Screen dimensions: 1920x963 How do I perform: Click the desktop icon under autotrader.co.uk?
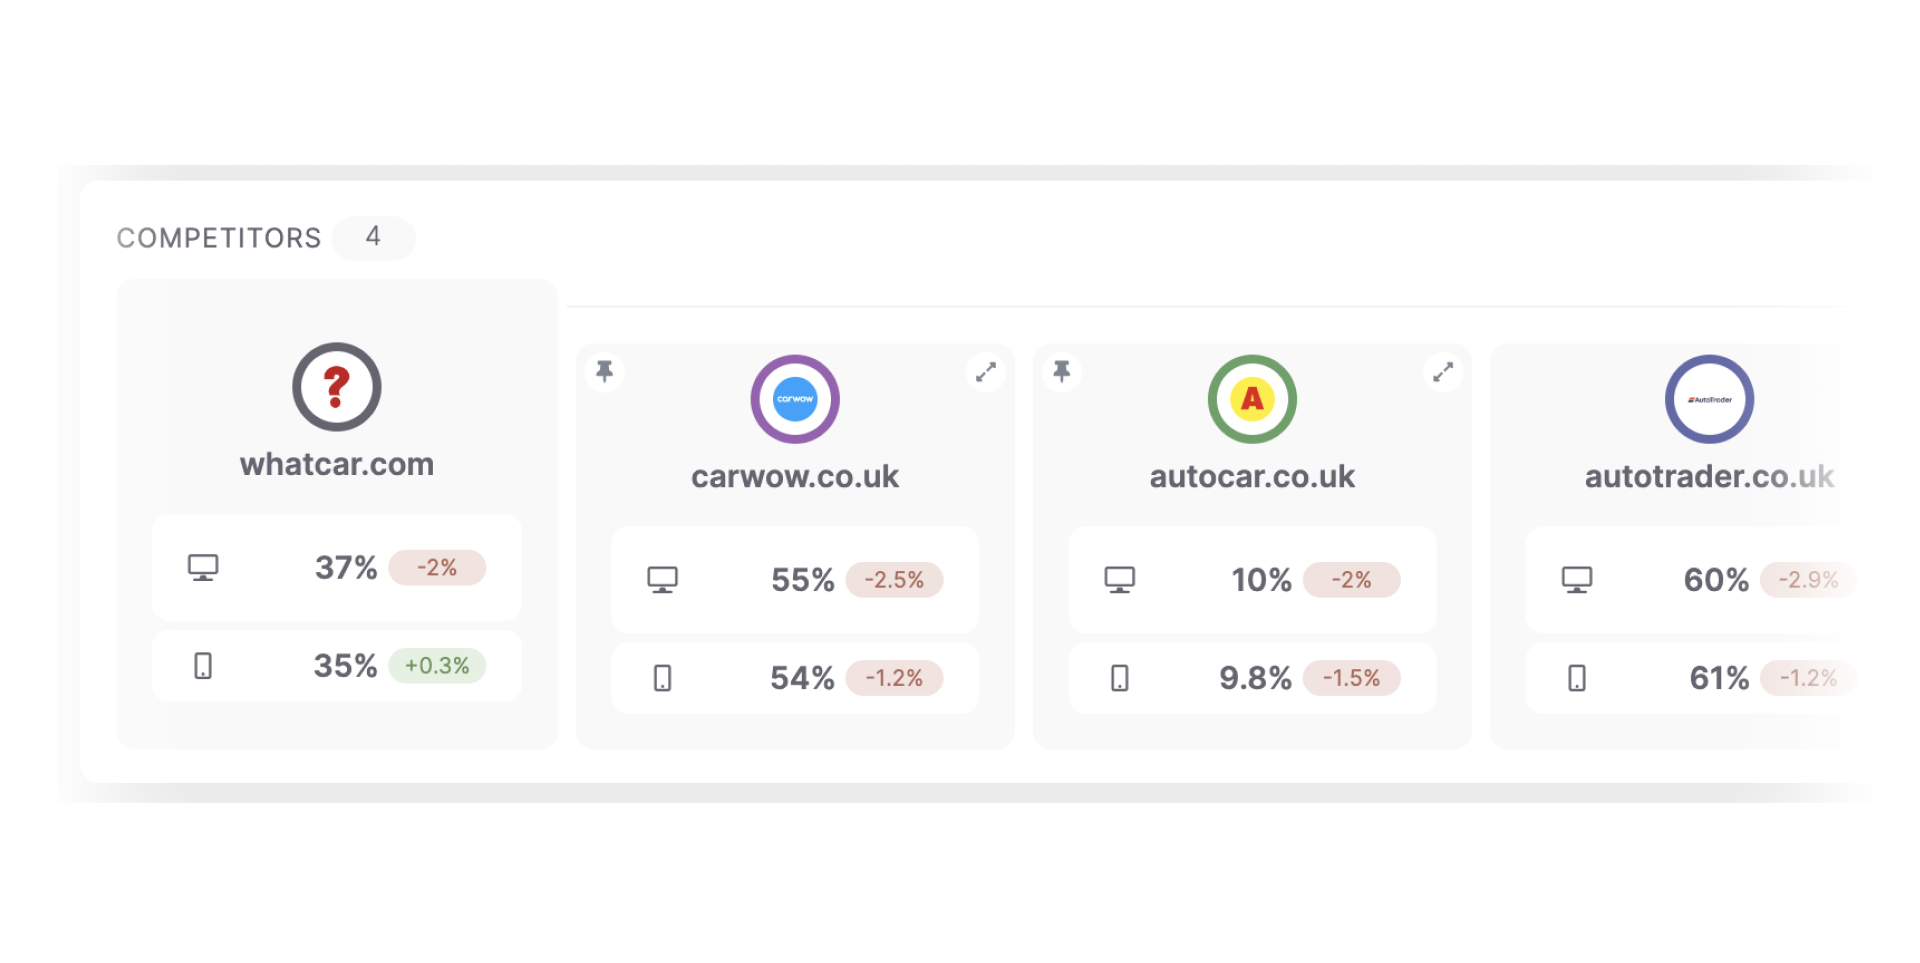pyautogui.click(x=1577, y=580)
